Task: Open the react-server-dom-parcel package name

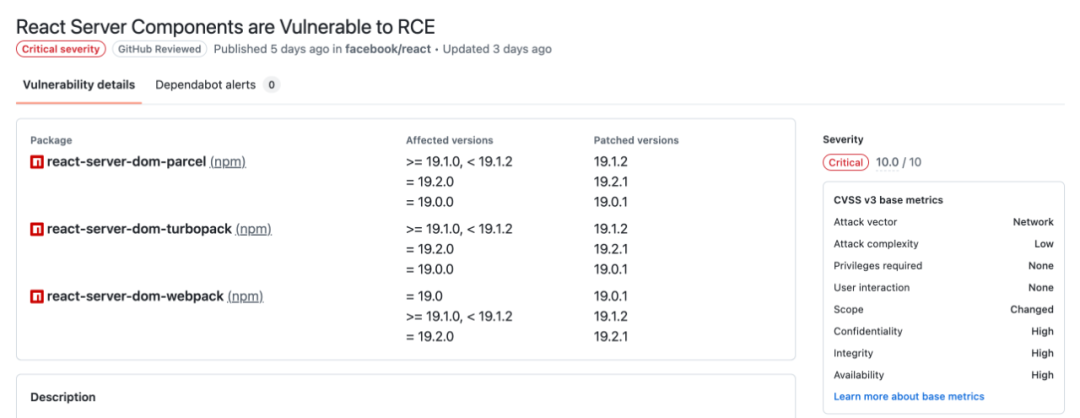Action: 126,162
